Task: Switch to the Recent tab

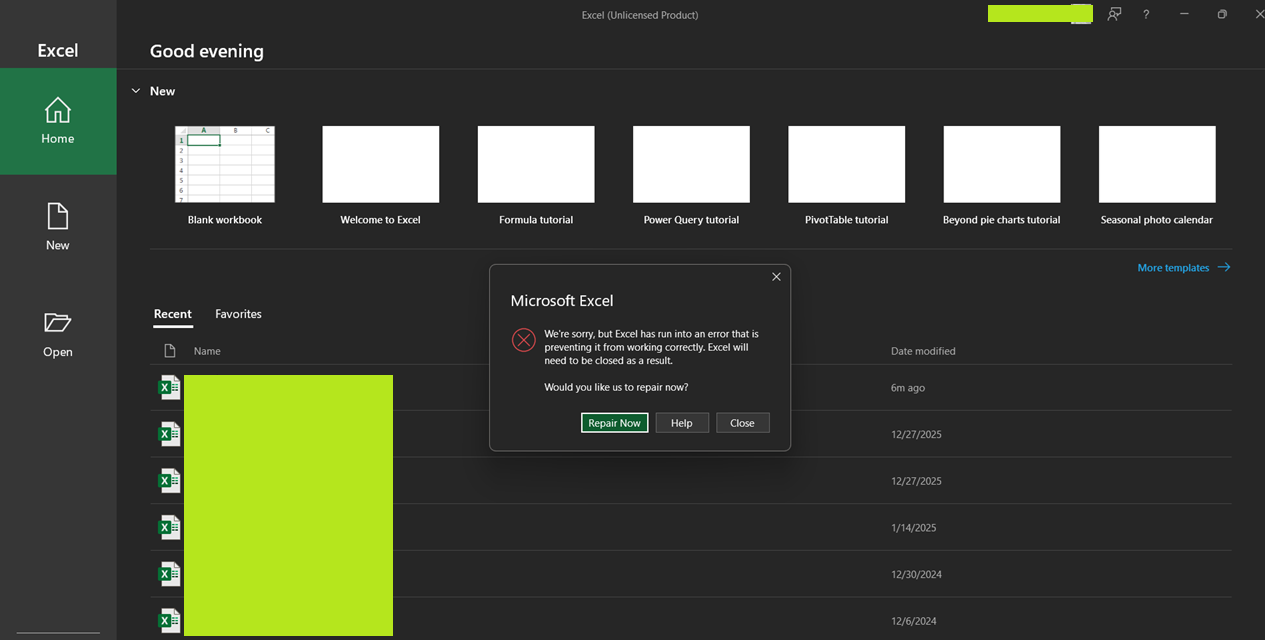Action: [172, 314]
